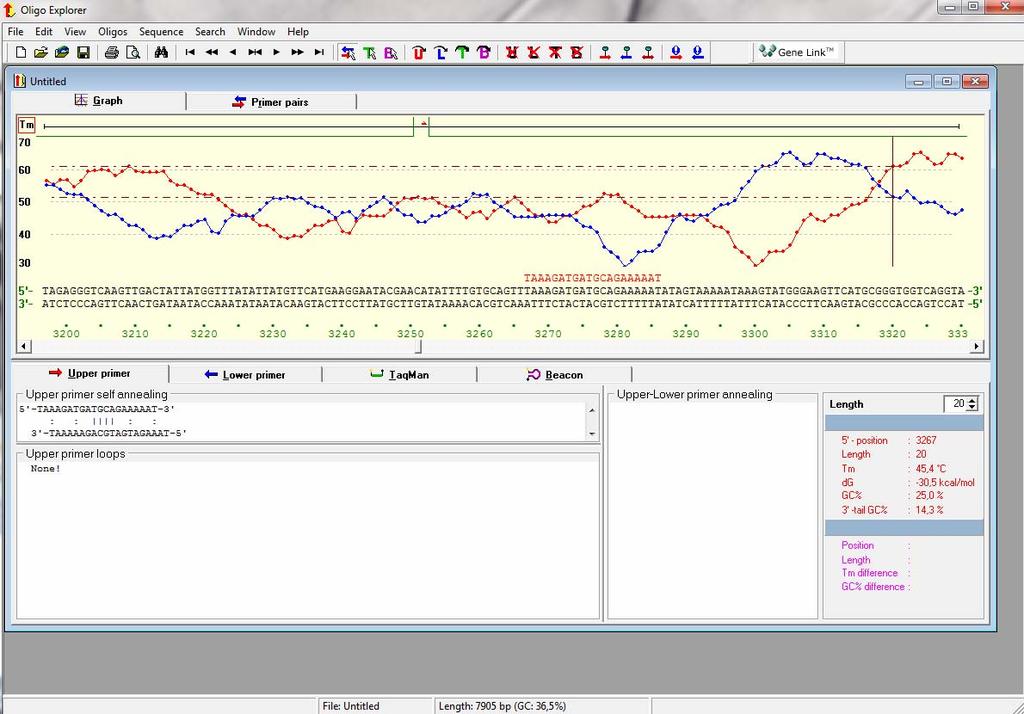The image size is (1024, 714).
Task: Click the center-position arrows toolbar button
Action: pyautogui.click(x=255, y=52)
